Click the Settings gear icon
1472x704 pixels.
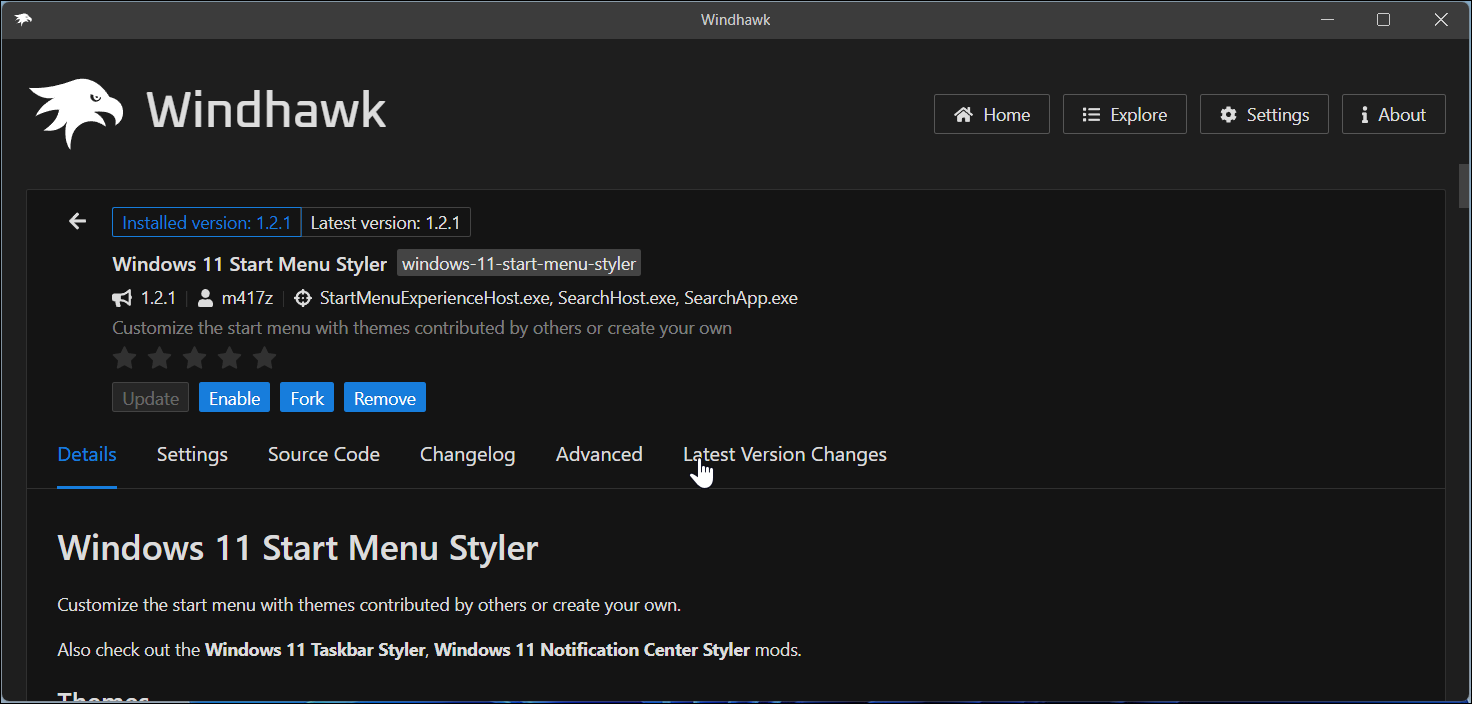click(x=1228, y=114)
